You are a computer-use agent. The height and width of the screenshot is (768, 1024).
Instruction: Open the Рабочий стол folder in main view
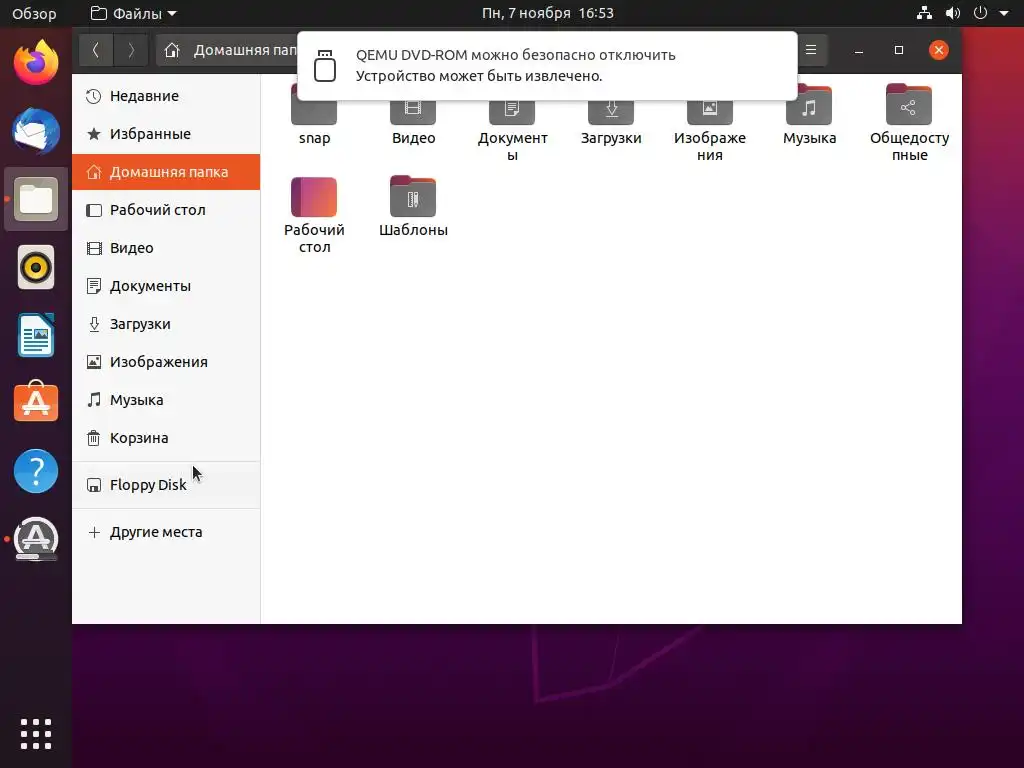(x=314, y=216)
